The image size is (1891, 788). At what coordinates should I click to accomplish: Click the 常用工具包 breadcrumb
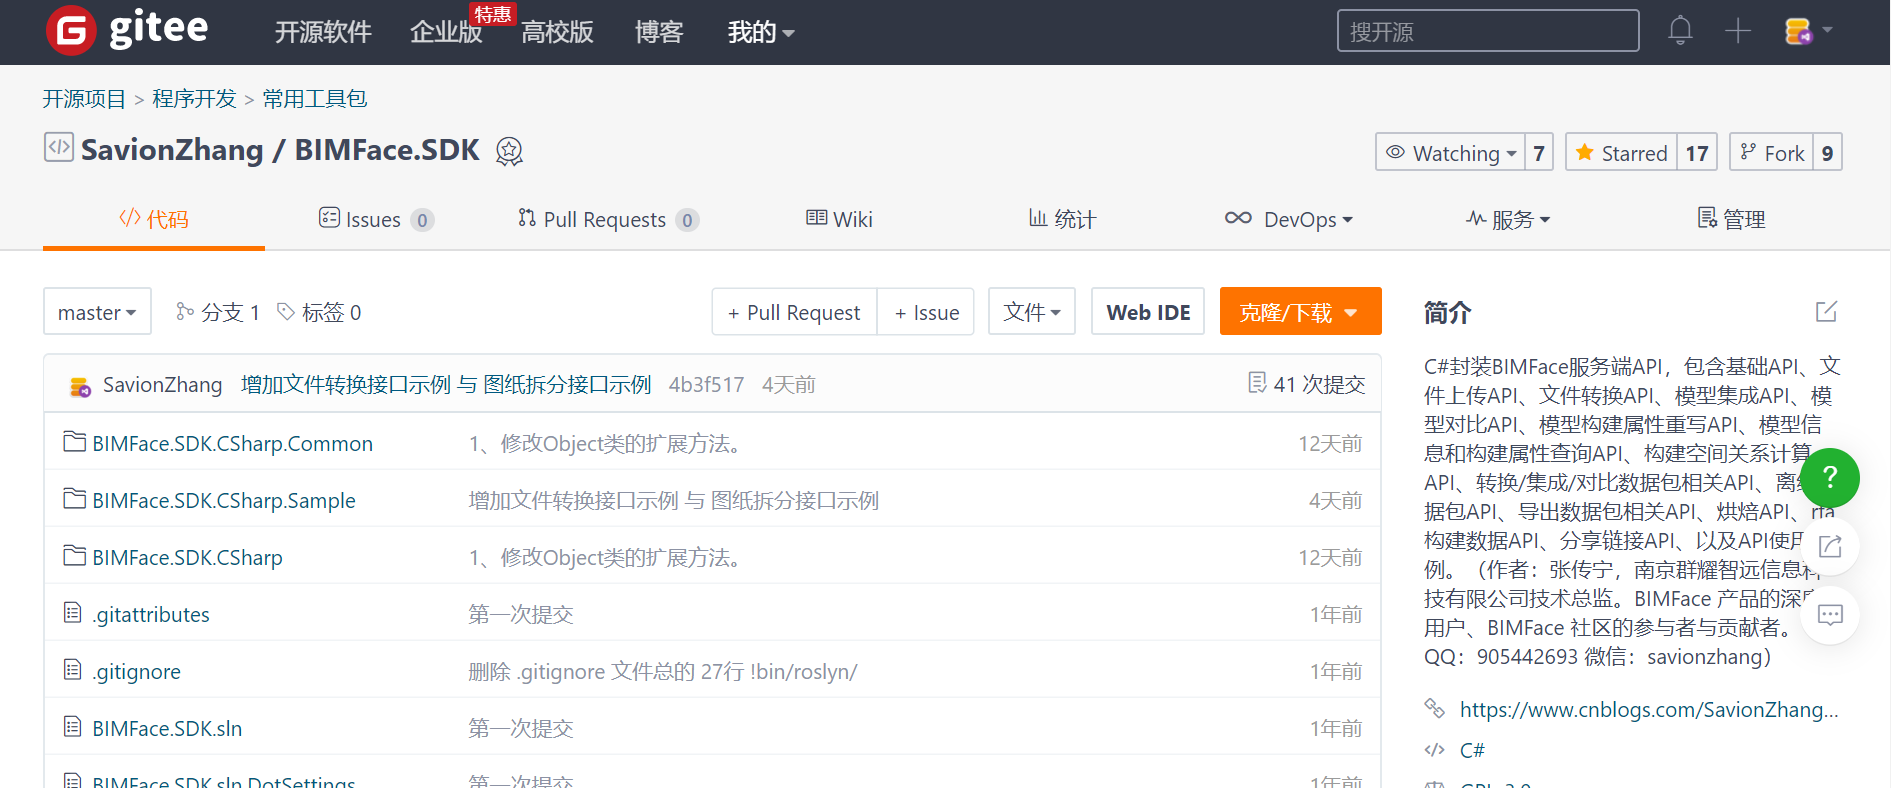315,99
